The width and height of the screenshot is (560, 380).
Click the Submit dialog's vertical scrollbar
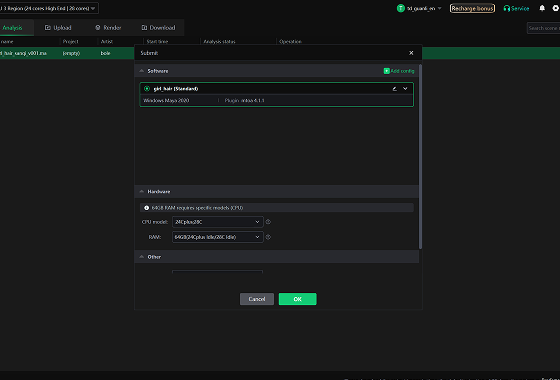pyautogui.click(x=420, y=156)
